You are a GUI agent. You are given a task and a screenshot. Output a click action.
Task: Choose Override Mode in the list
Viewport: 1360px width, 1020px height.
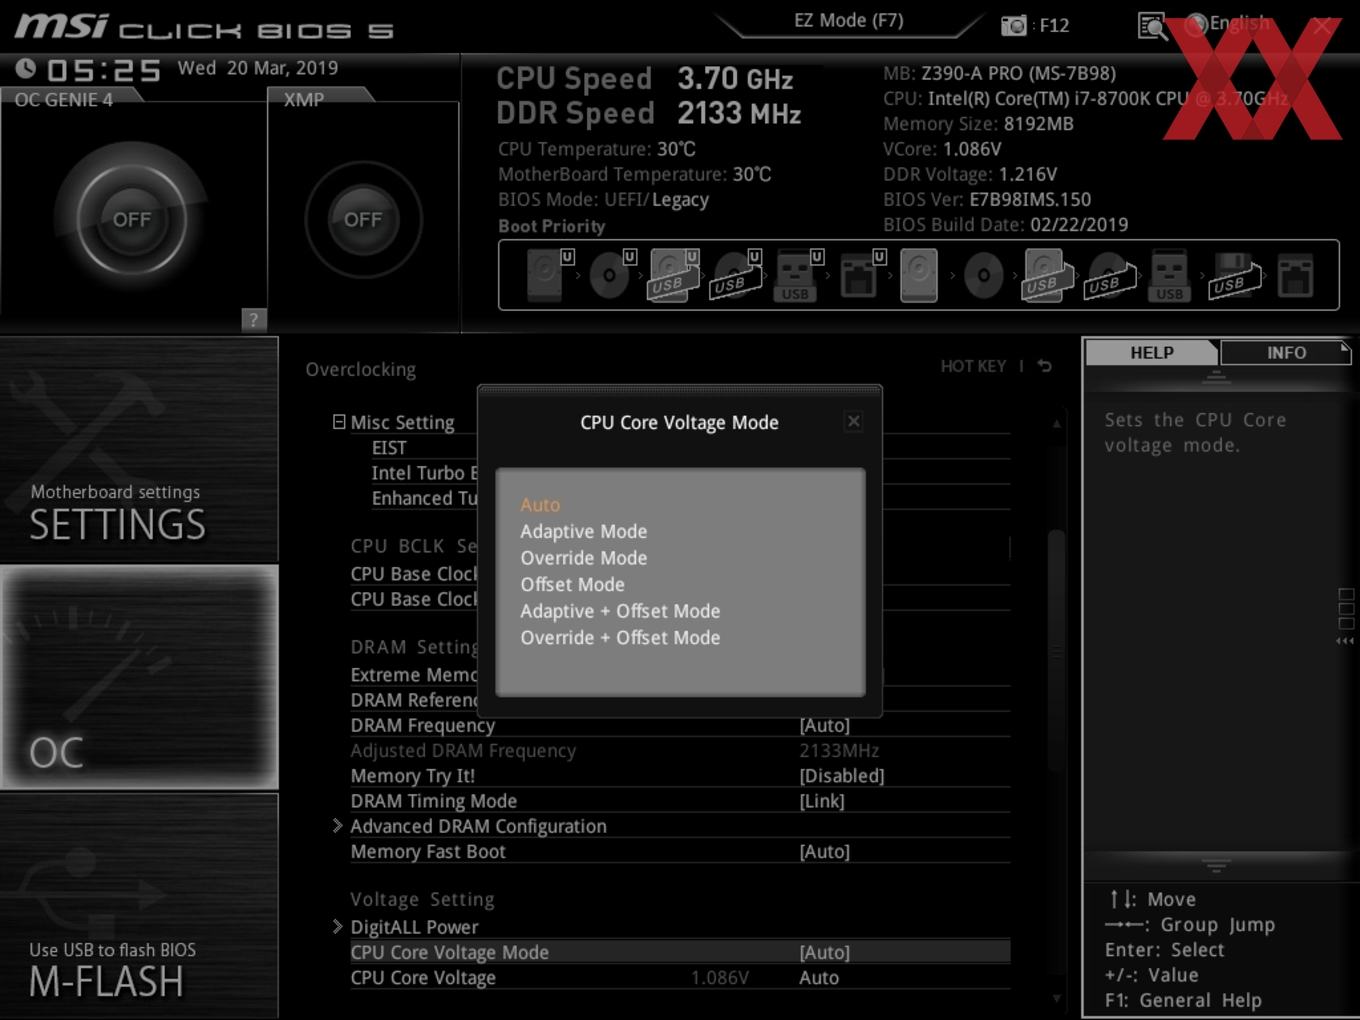(584, 558)
